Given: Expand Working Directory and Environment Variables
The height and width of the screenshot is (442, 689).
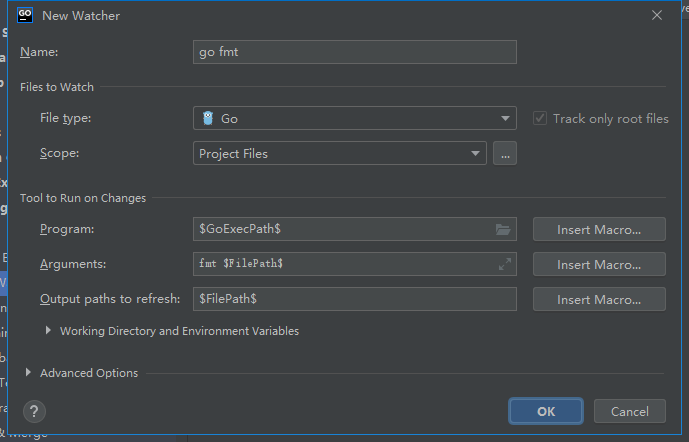Looking at the screenshot, I should tap(50, 331).
